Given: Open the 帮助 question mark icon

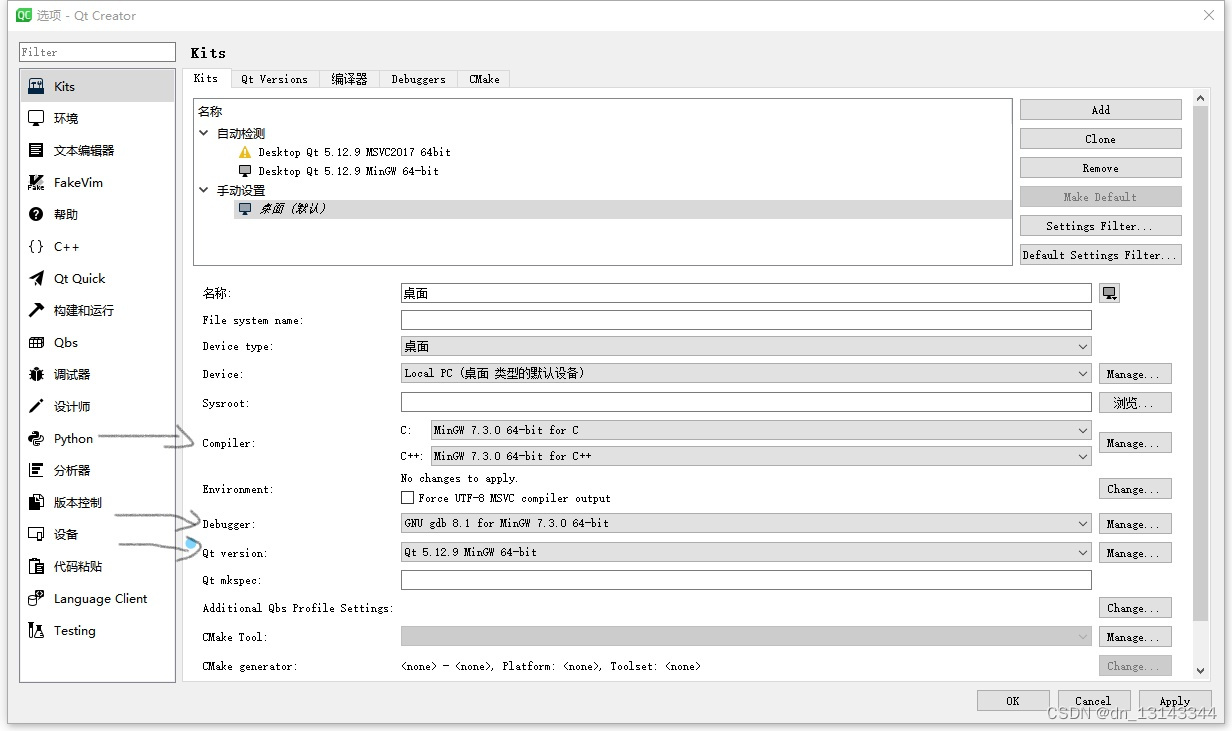Looking at the screenshot, I should [36, 214].
